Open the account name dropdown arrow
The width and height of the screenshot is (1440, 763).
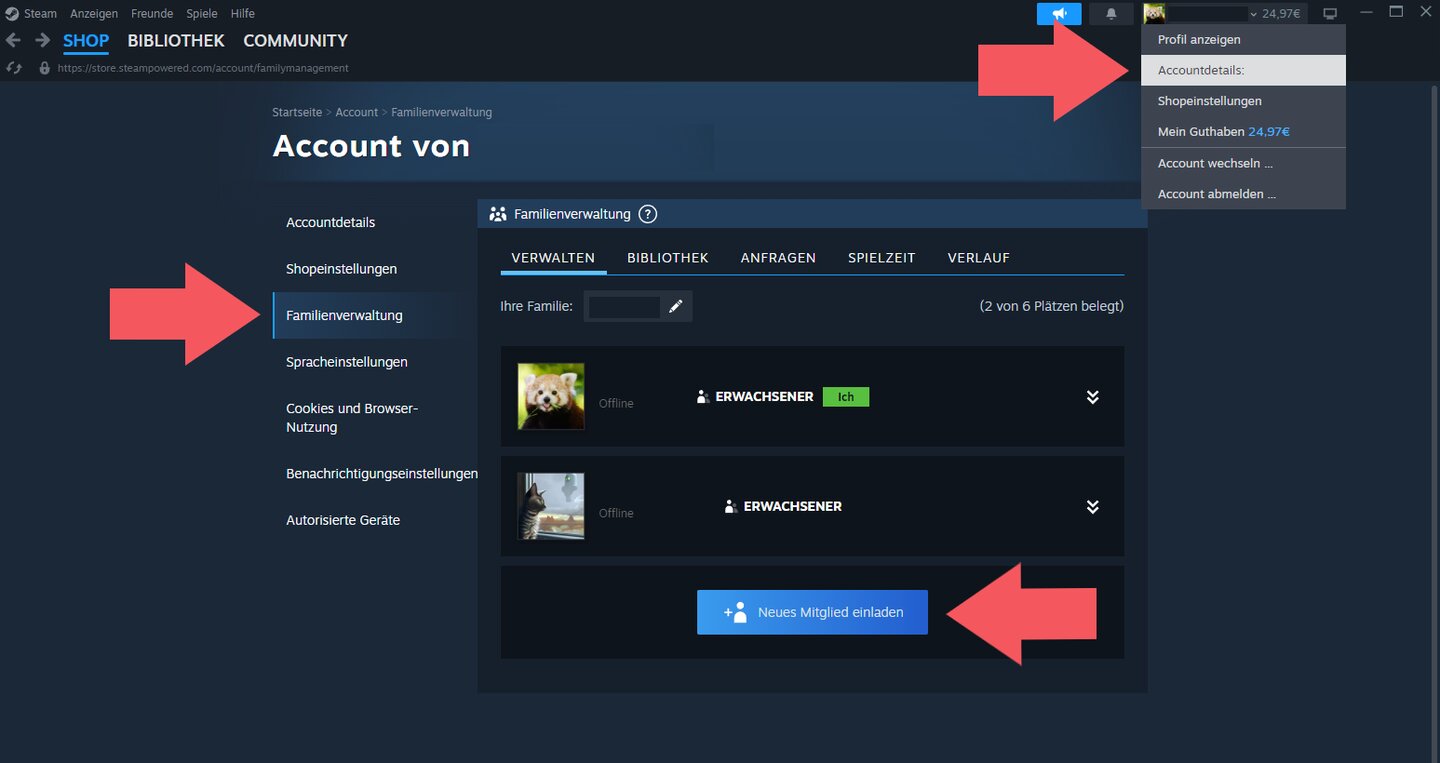tap(1253, 13)
